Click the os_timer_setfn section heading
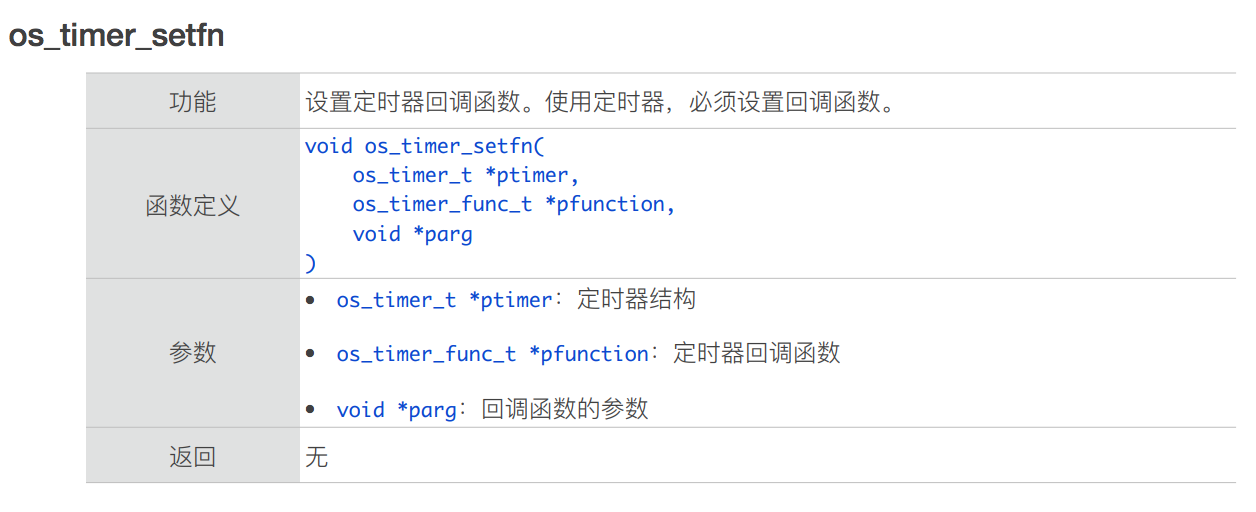The height and width of the screenshot is (512, 1256). (116, 36)
